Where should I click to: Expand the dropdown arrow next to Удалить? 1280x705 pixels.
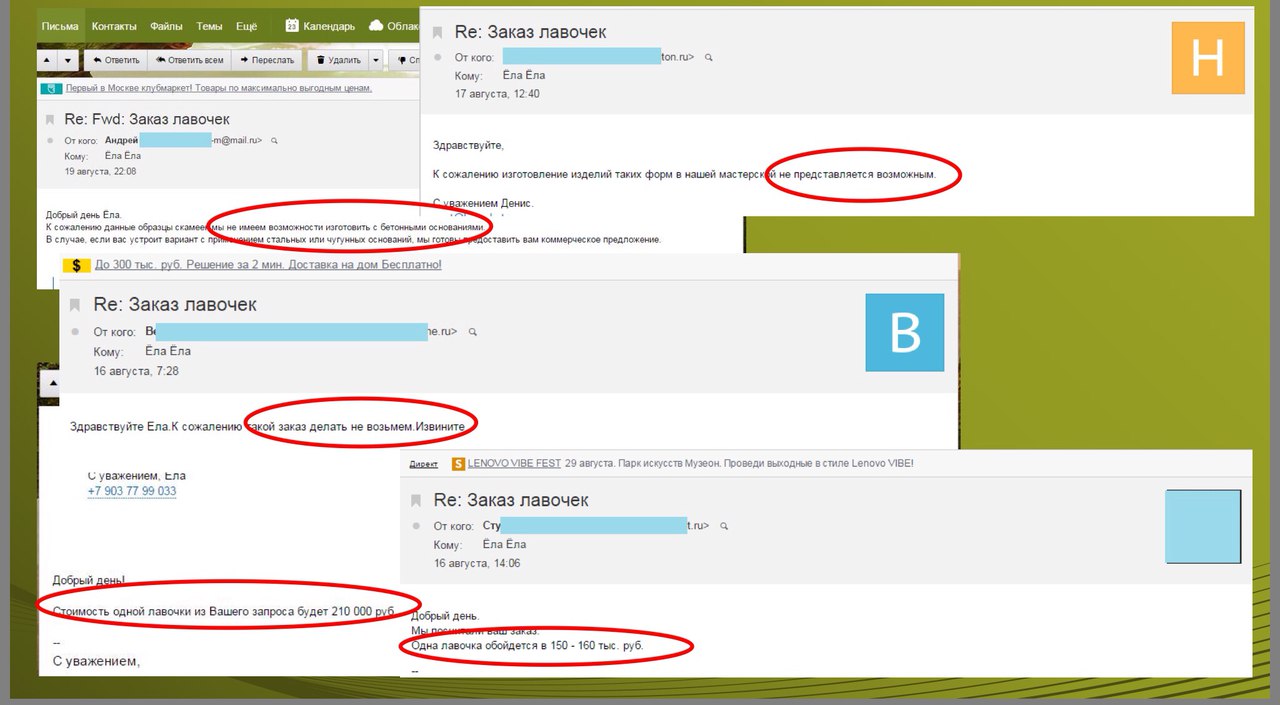pos(376,60)
